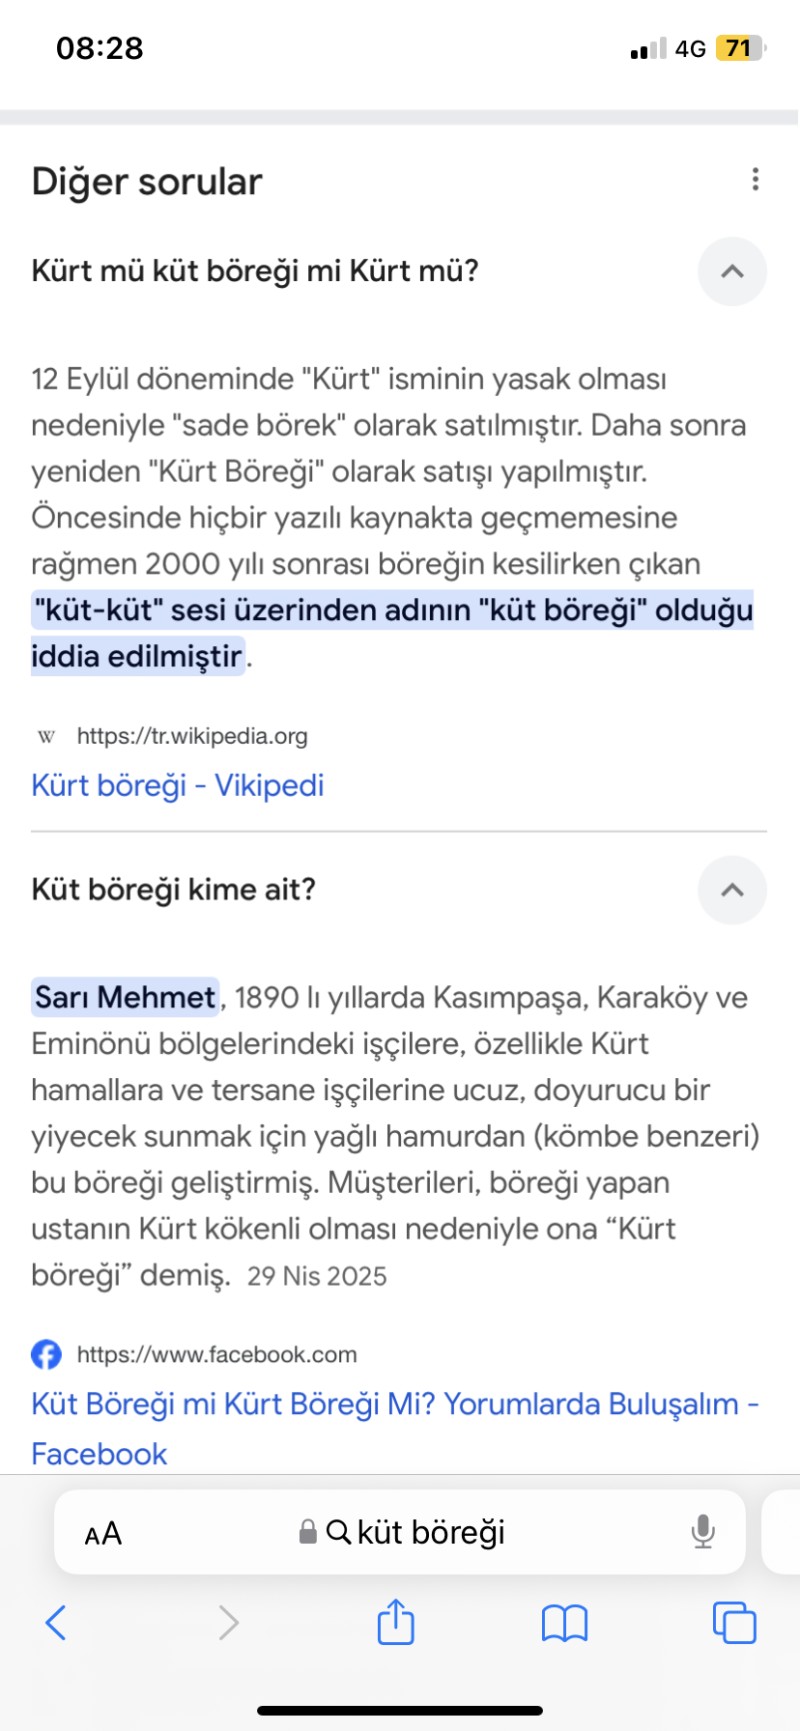Viewport: 800px width, 1731px height.
Task: Tap the Facebook logo favicon
Action: point(46,1354)
